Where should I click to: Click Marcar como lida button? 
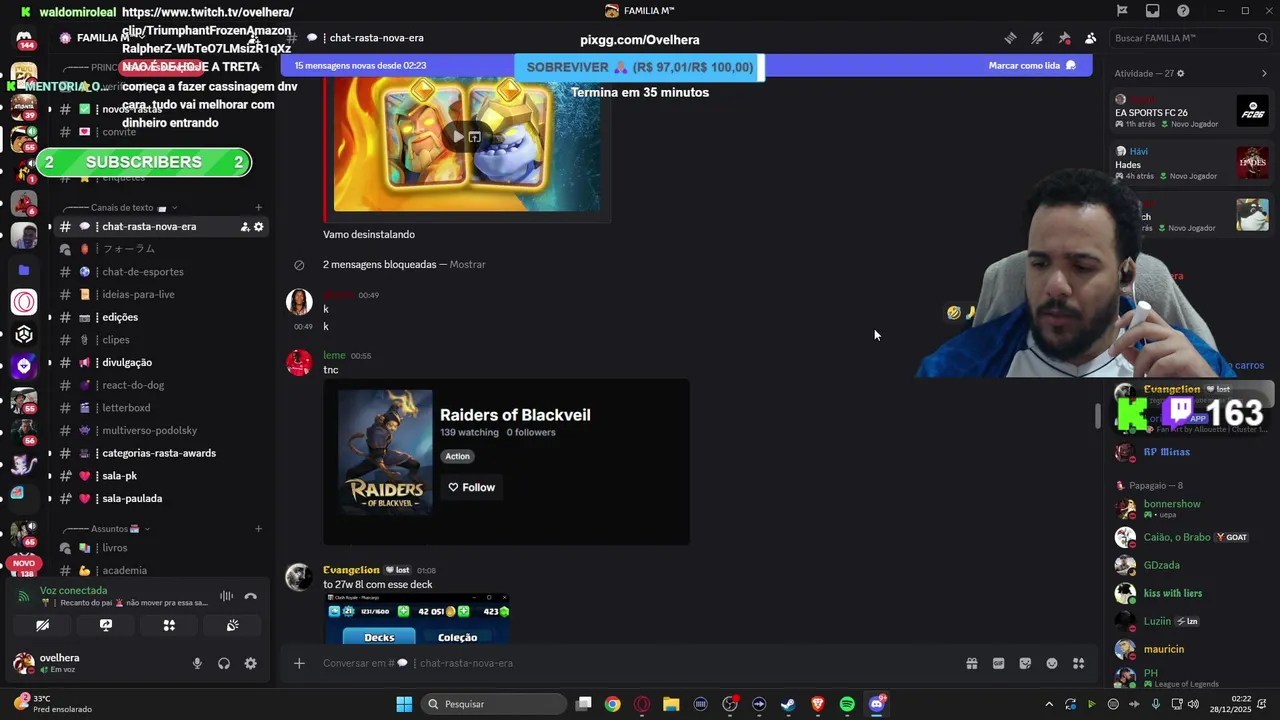(1032, 66)
